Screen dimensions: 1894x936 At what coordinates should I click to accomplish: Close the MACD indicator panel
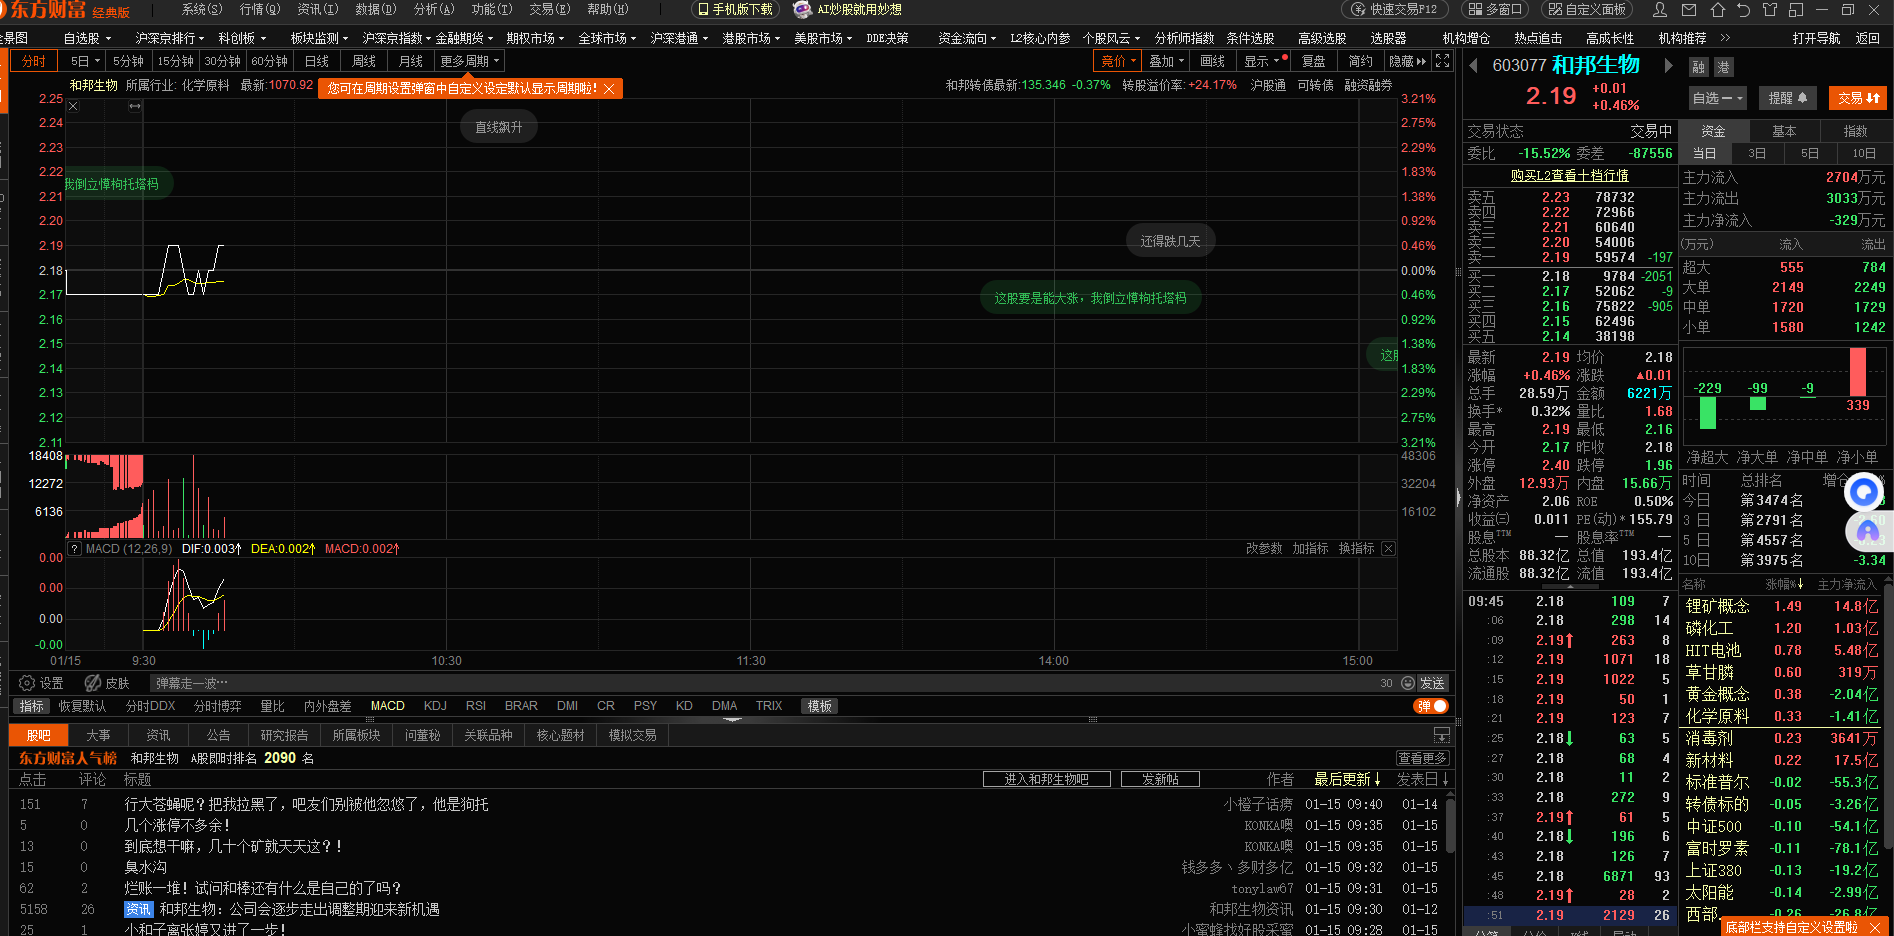point(1388,549)
